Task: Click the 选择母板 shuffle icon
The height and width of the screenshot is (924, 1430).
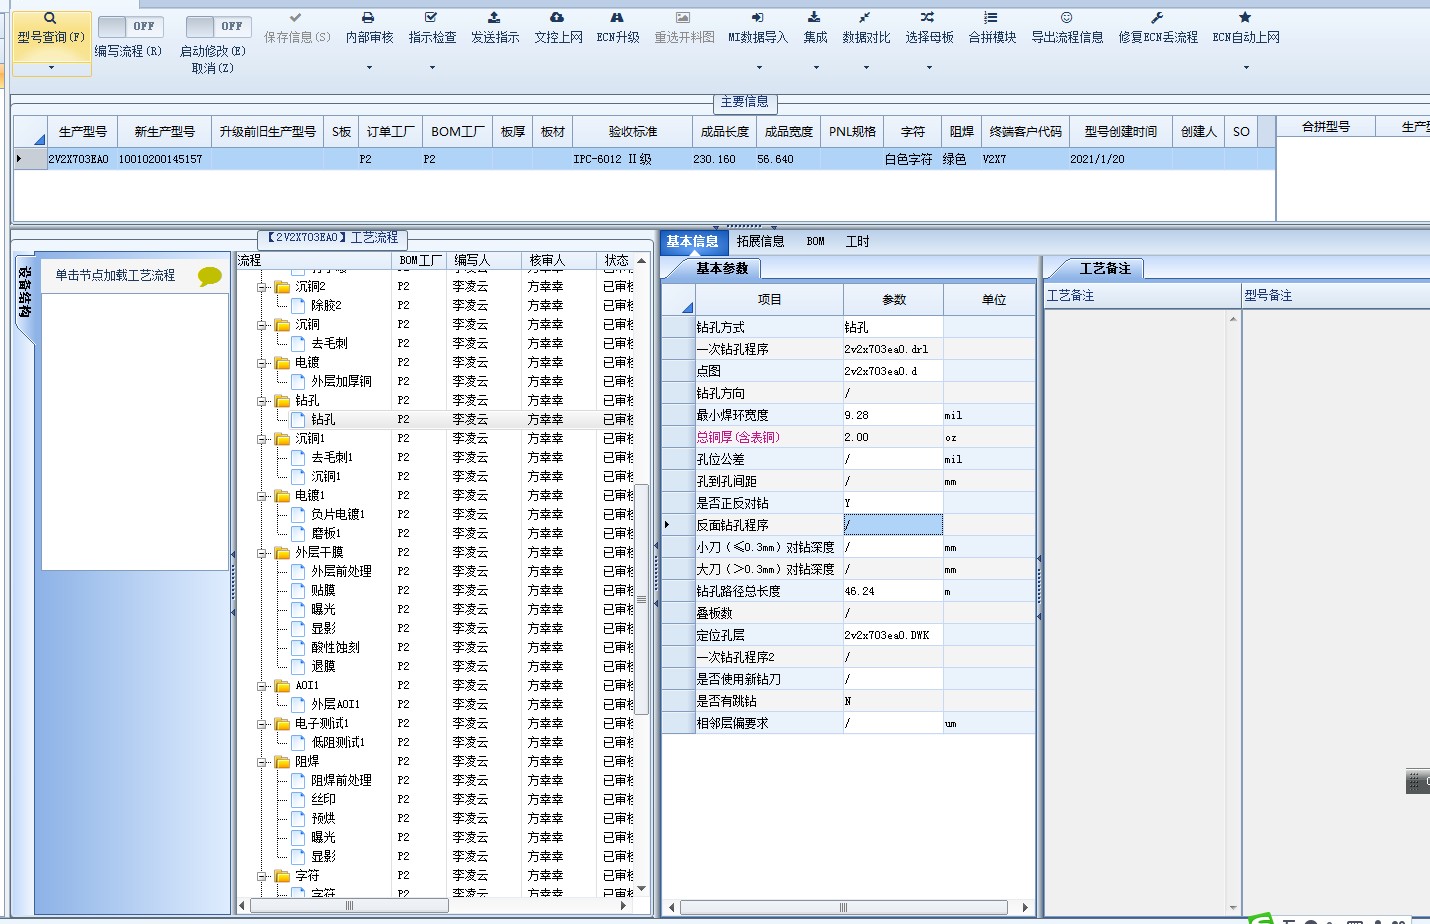Action: 928,18
